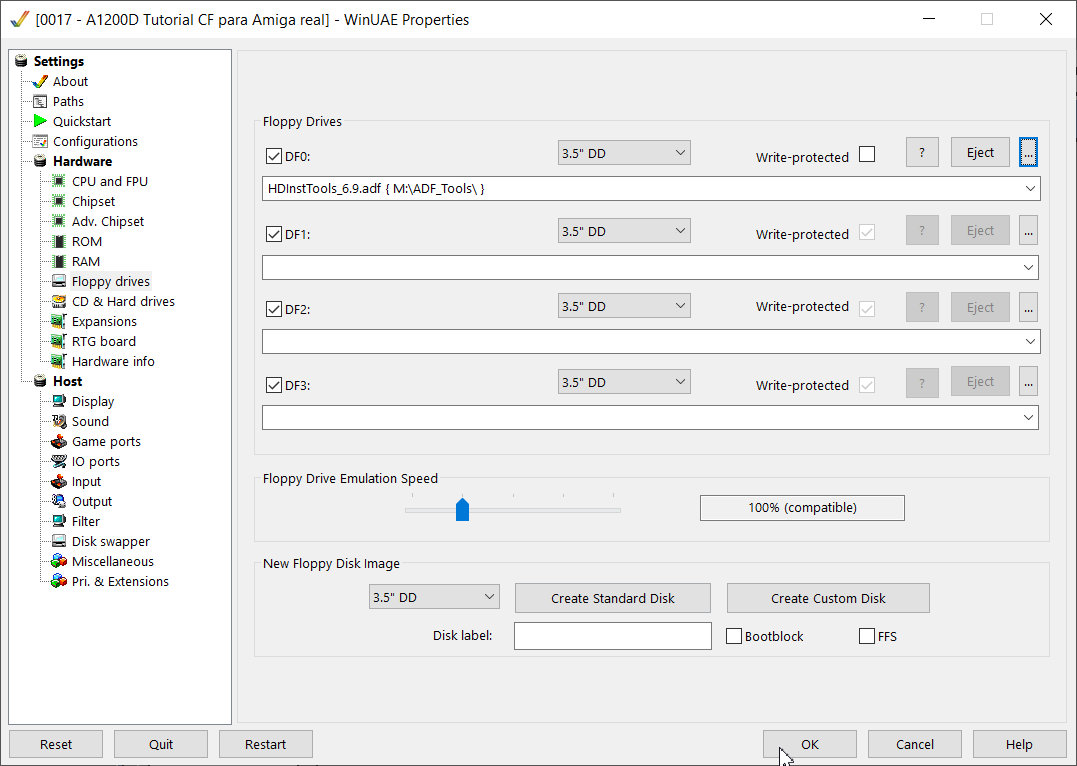The height and width of the screenshot is (766, 1077).
Task: Click the RAM chip icon
Action: tap(59, 261)
